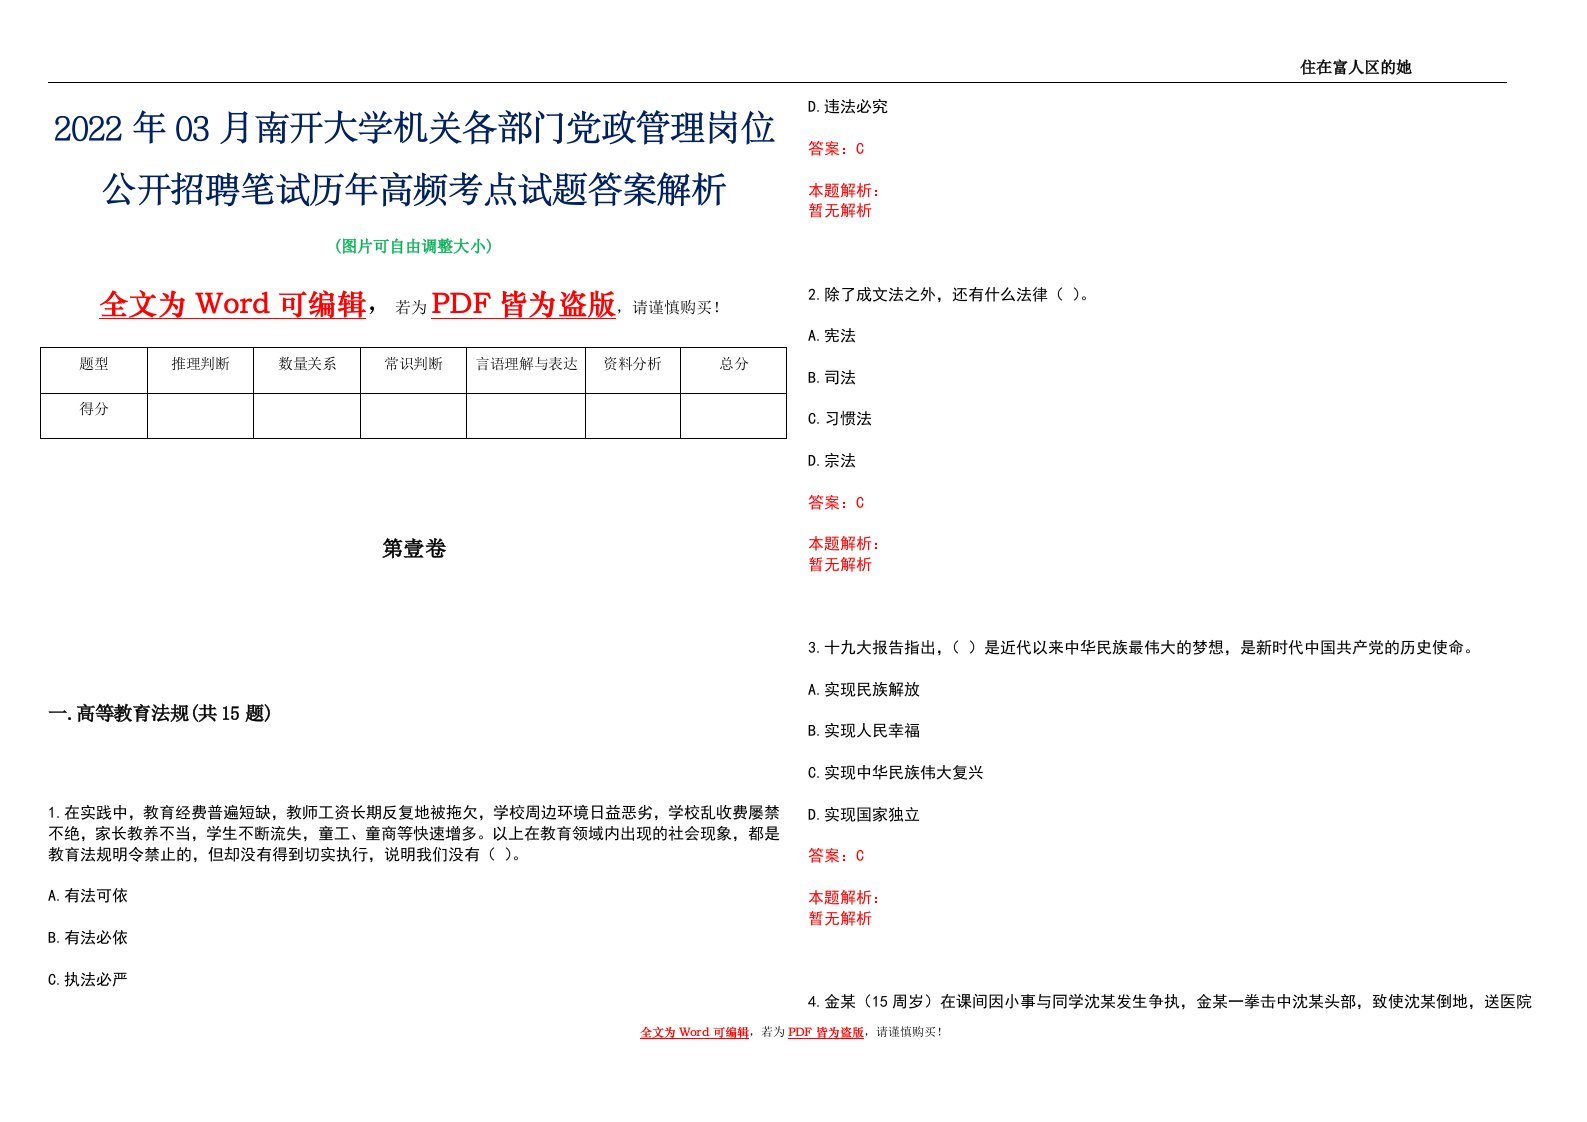Select option 'D.宗法'
Viewport: 1587px width, 1122px height.
[832, 461]
